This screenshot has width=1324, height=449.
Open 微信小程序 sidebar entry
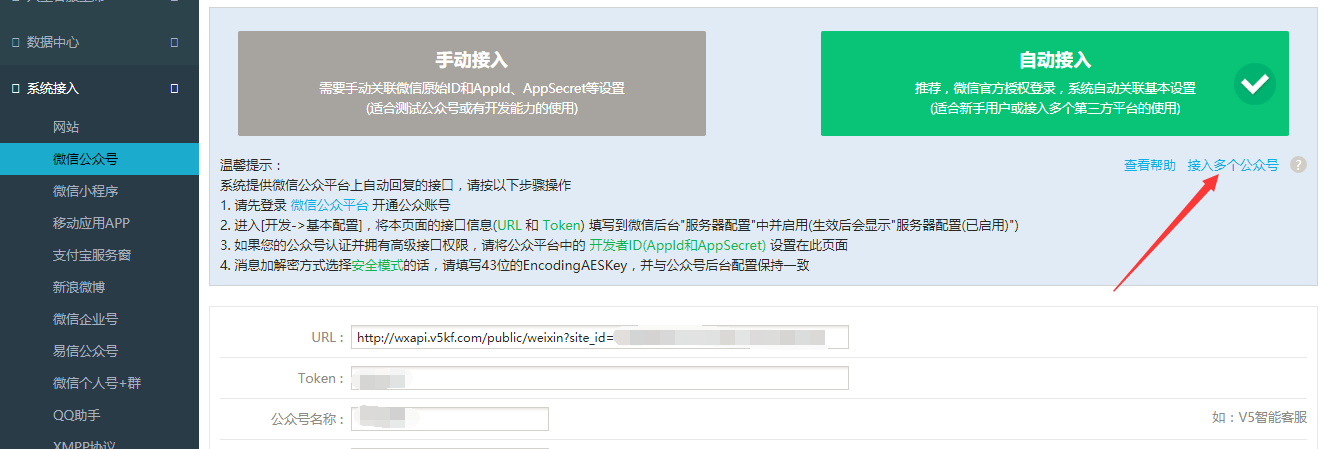[85, 191]
